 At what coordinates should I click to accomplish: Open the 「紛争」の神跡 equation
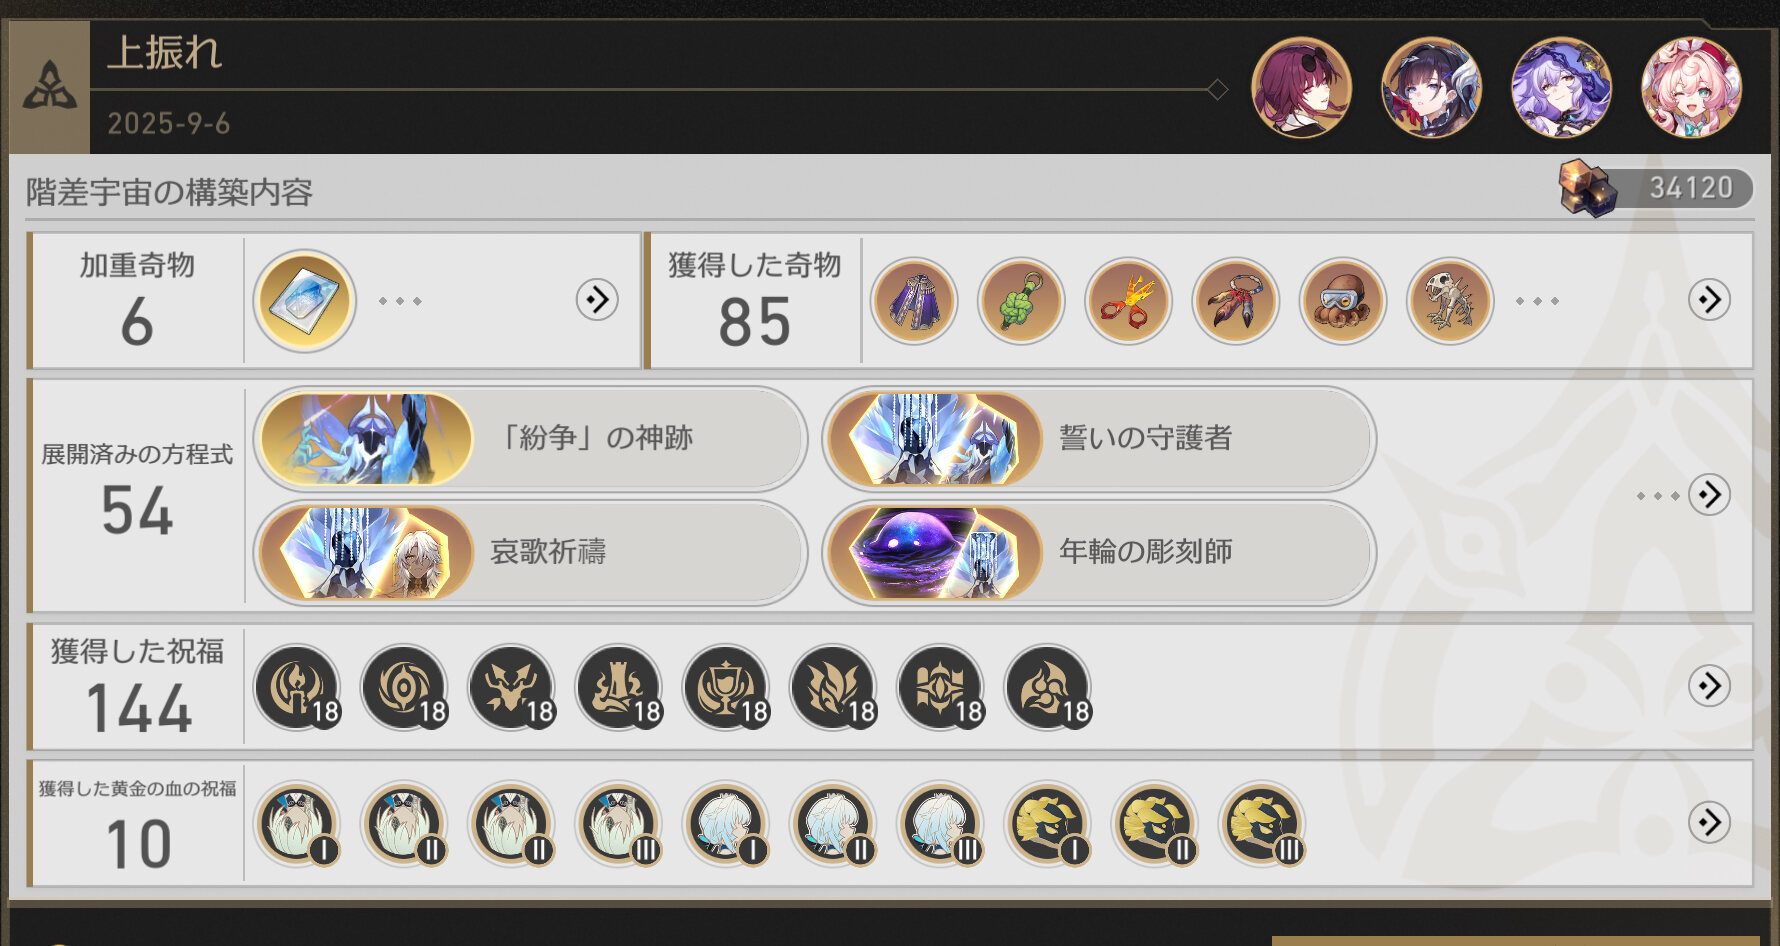click(x=530, y=438)
